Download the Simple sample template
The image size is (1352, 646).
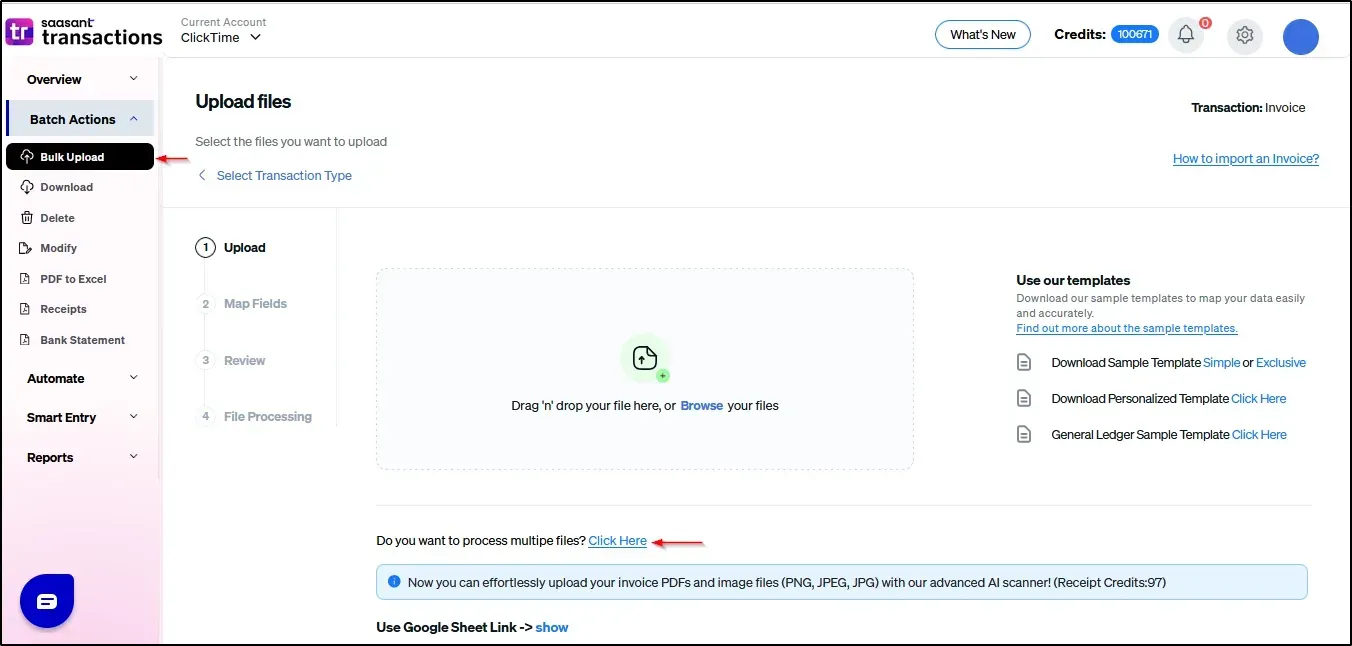1222,363
